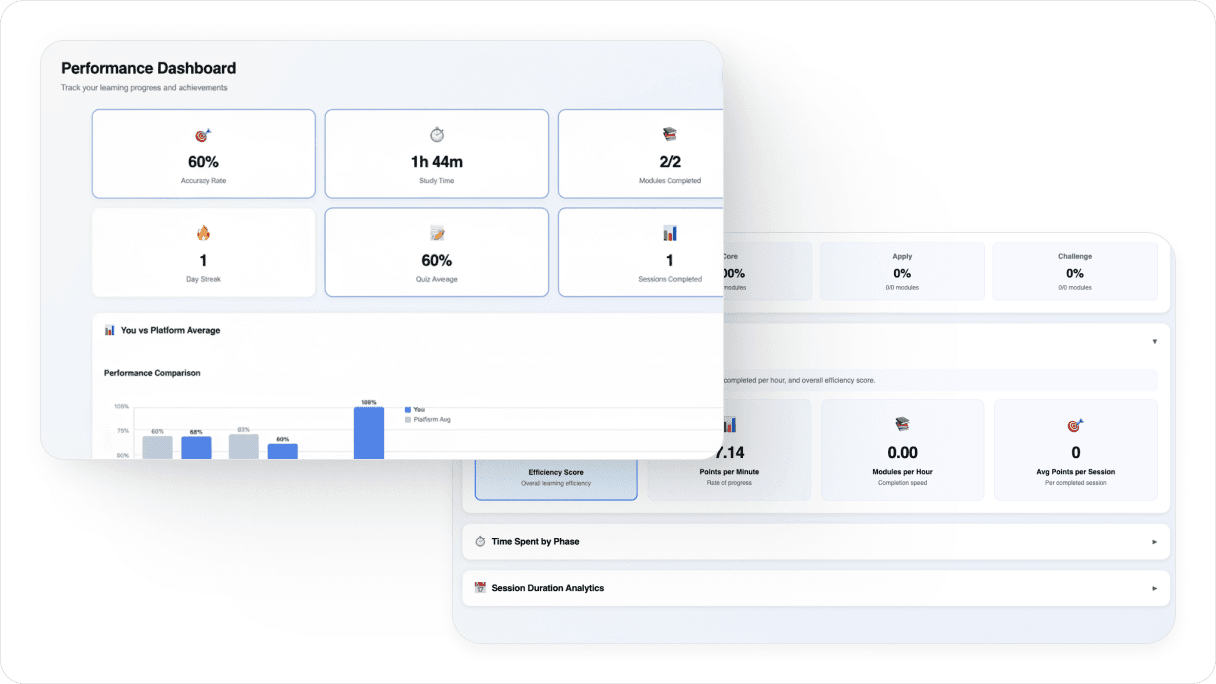Click the flame icon above Day Streak
Image resolution: width=1216 pixels, height=684 pixels.
203,233
